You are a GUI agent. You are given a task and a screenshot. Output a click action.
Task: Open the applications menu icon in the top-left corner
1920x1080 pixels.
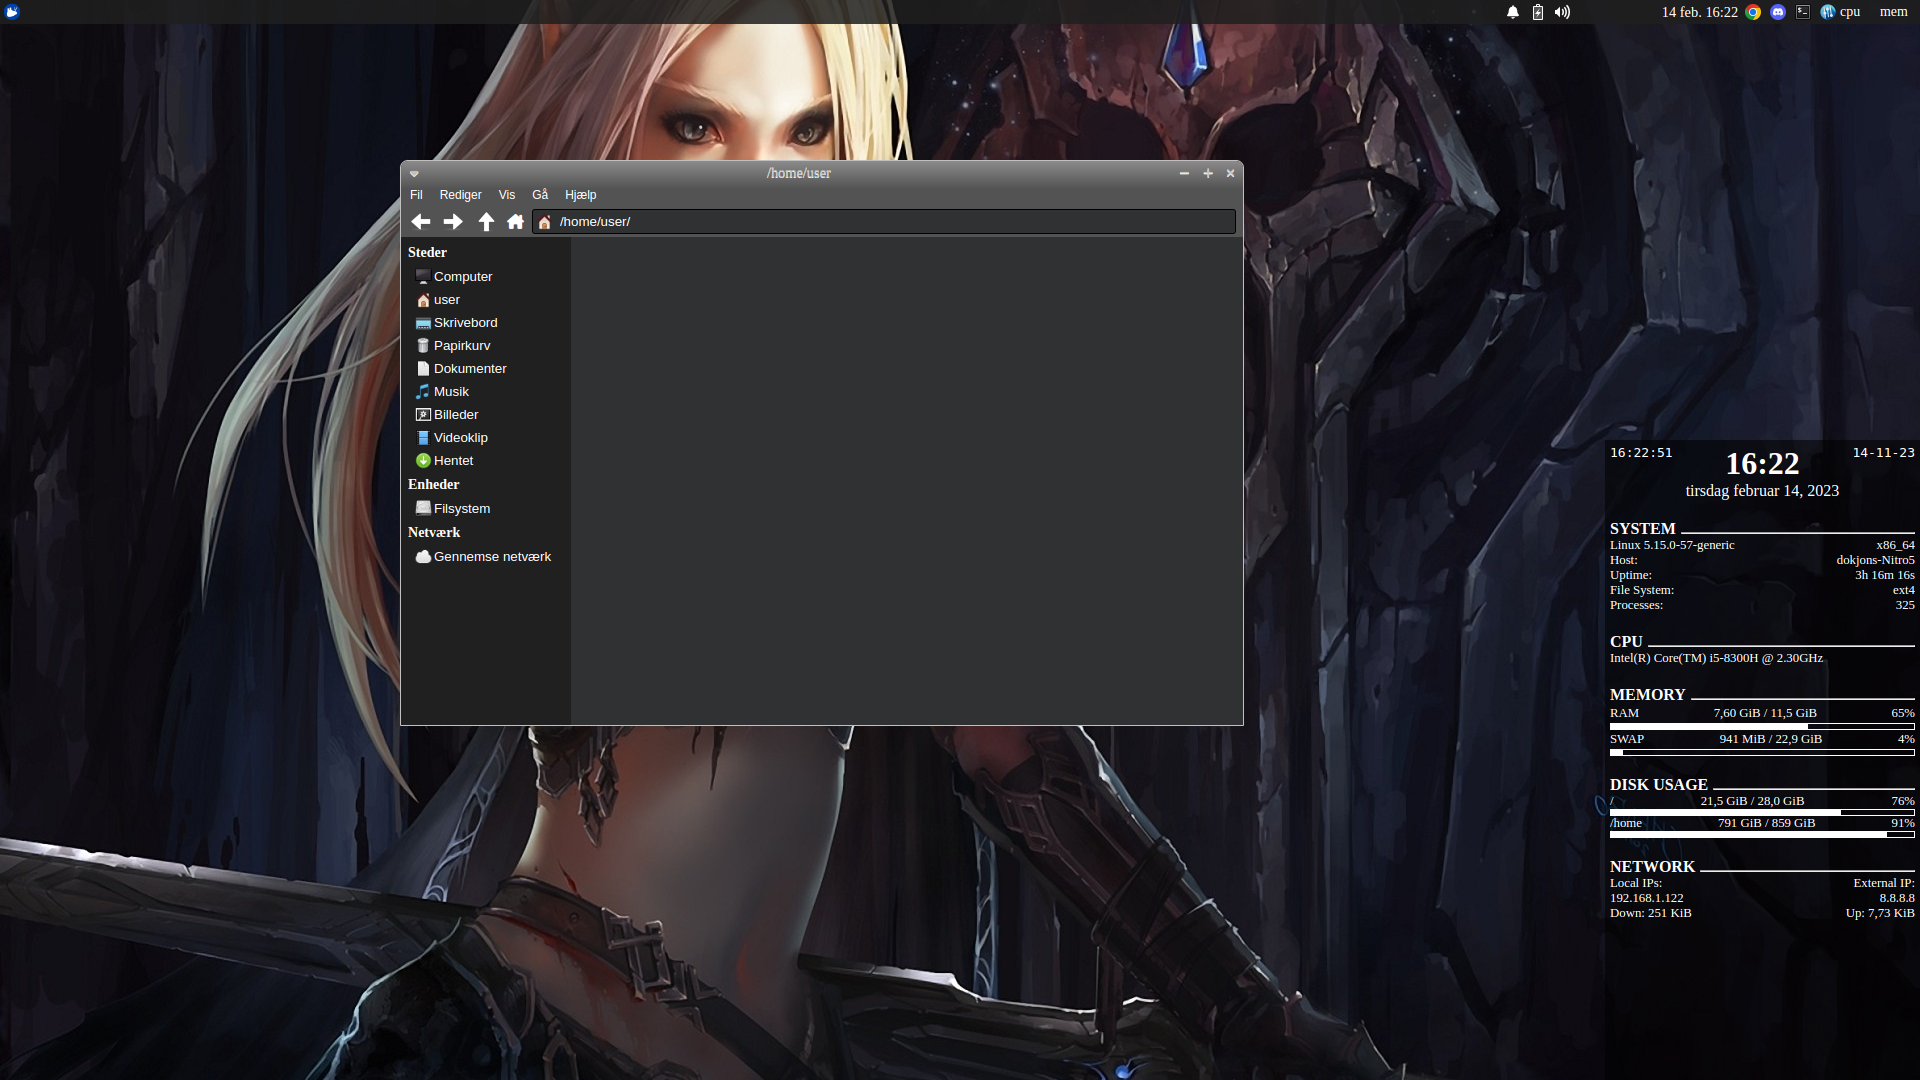12,12
